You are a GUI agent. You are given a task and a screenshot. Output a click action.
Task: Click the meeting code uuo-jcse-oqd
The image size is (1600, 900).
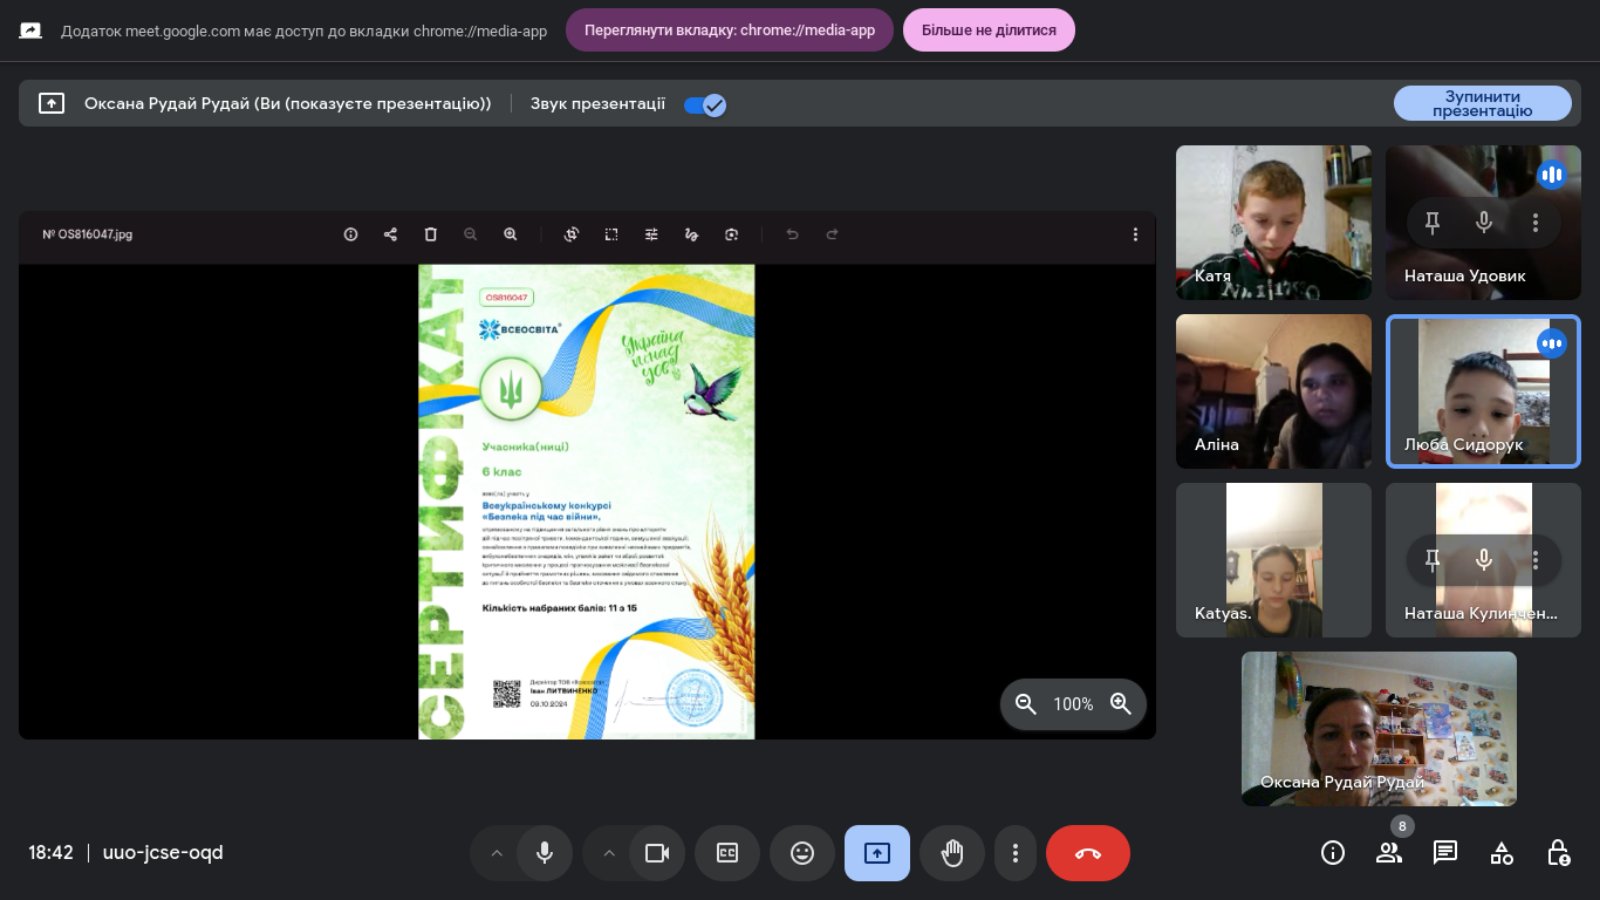pos(163,853)
